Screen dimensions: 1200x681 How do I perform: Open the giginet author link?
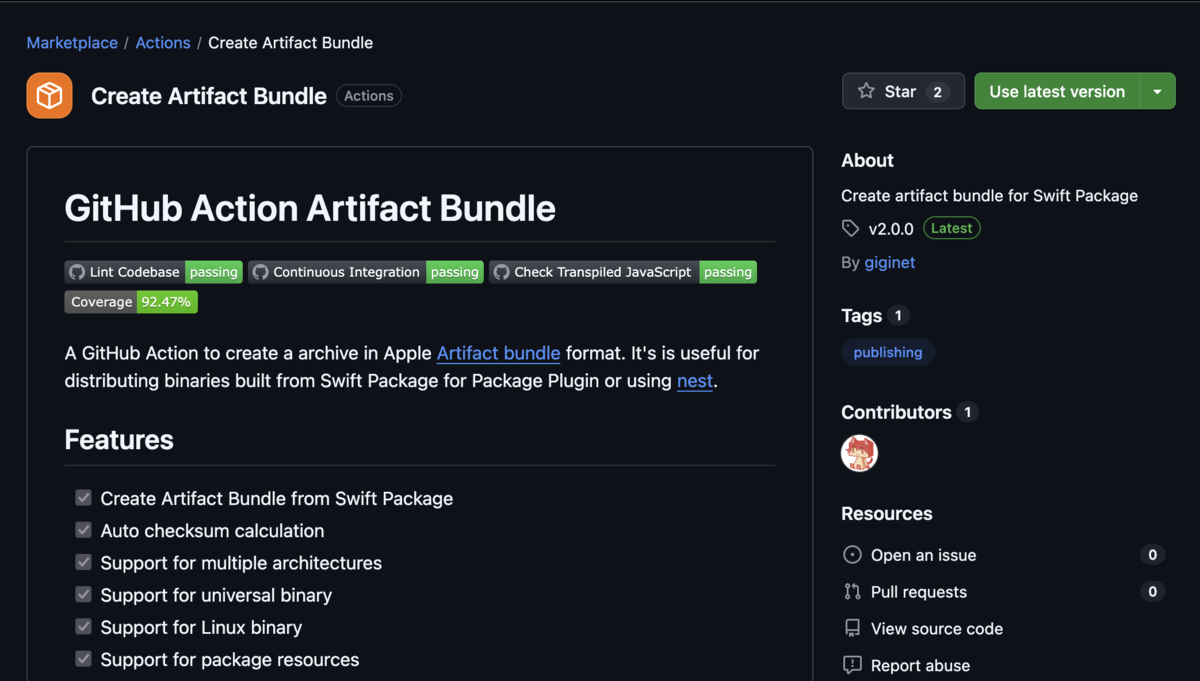pos(890,262)
